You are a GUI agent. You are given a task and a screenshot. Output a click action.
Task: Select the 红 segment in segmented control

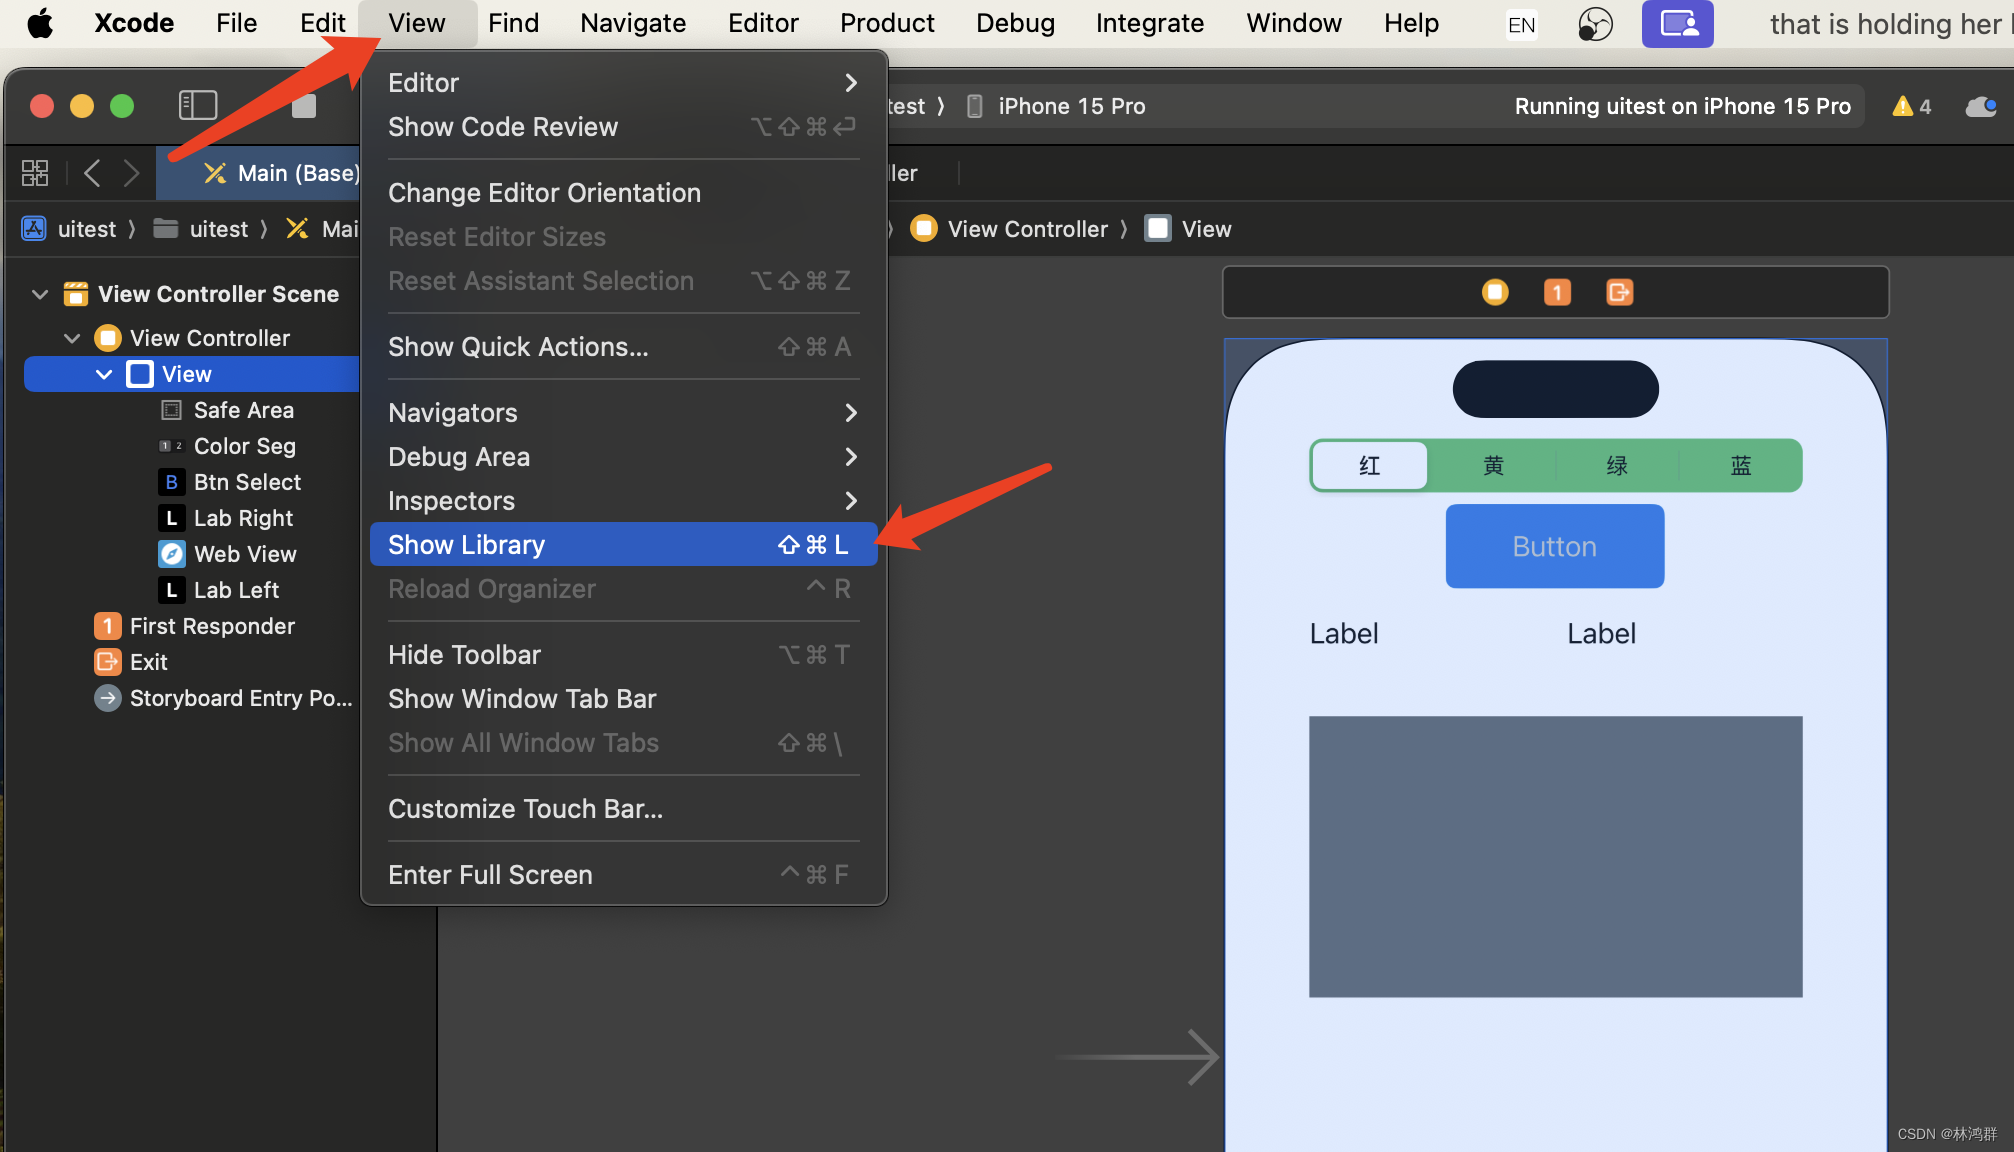coord(1370,465)
